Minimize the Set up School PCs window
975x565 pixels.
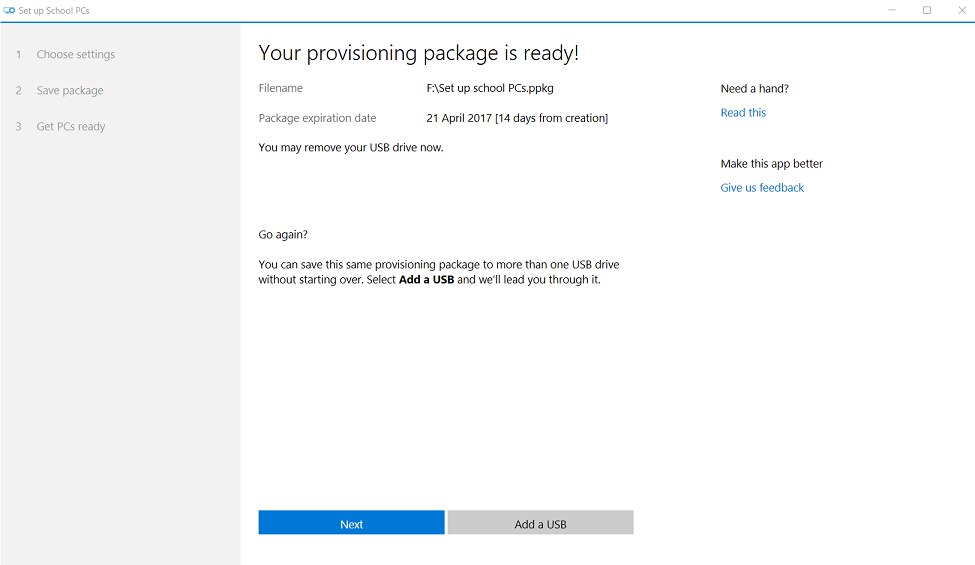click(892, 10)
